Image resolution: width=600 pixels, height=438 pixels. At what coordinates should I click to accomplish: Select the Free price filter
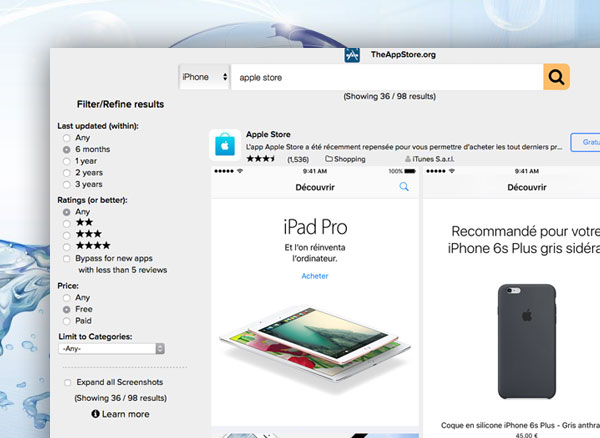[x=67, y=309]
